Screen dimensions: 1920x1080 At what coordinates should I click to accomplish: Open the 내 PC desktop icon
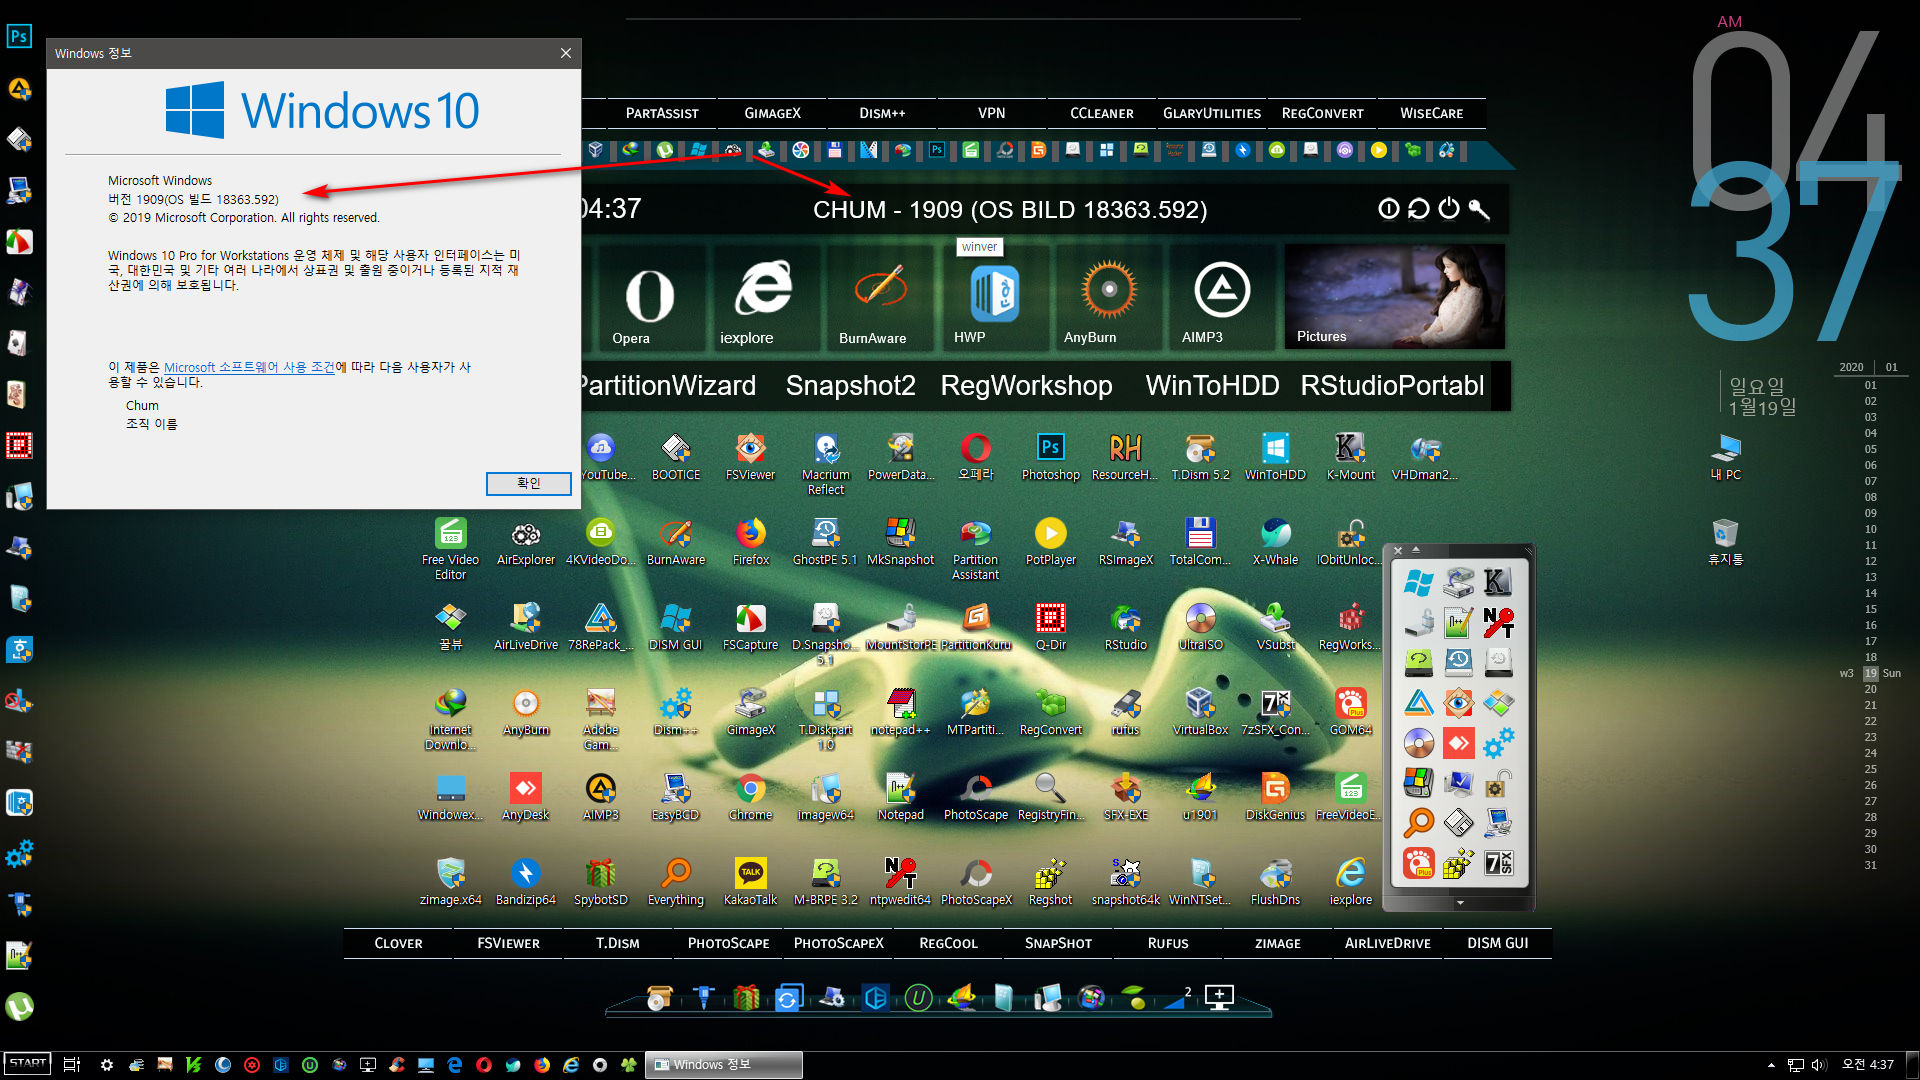pyautogui.click(x=1725, y=457)
